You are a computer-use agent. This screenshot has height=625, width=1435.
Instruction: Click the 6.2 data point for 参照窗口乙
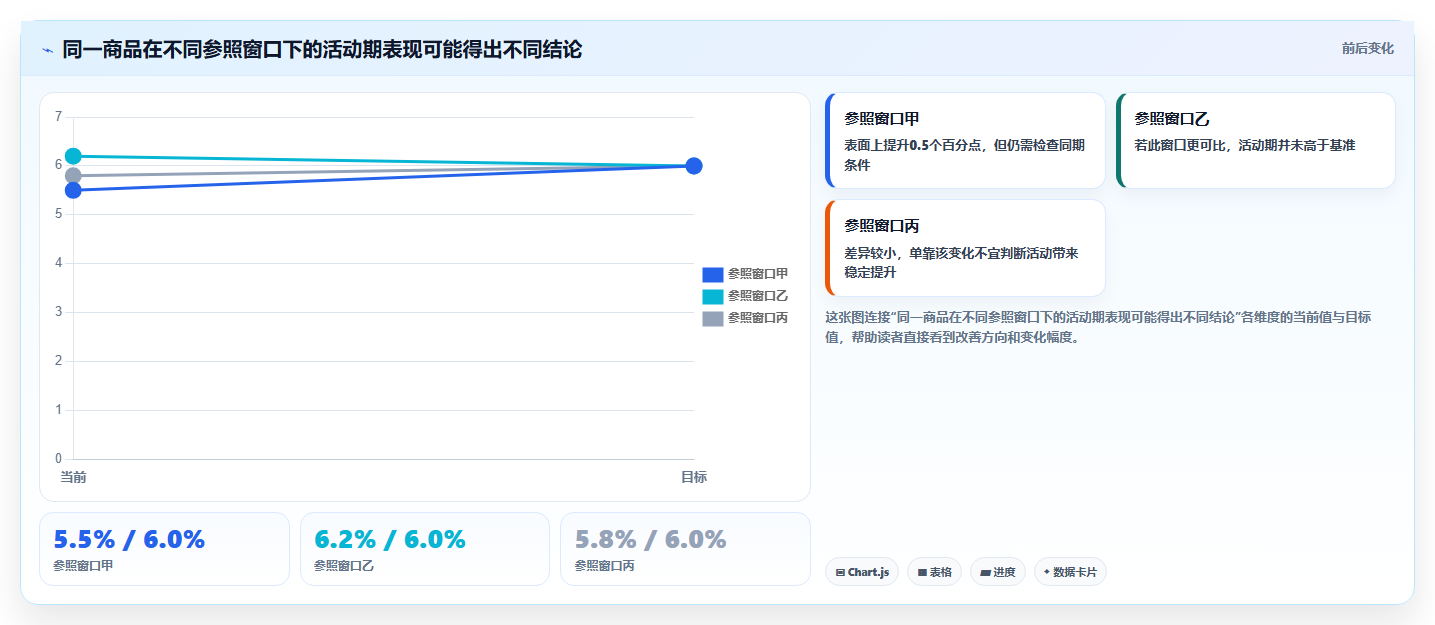coord(73,156)
